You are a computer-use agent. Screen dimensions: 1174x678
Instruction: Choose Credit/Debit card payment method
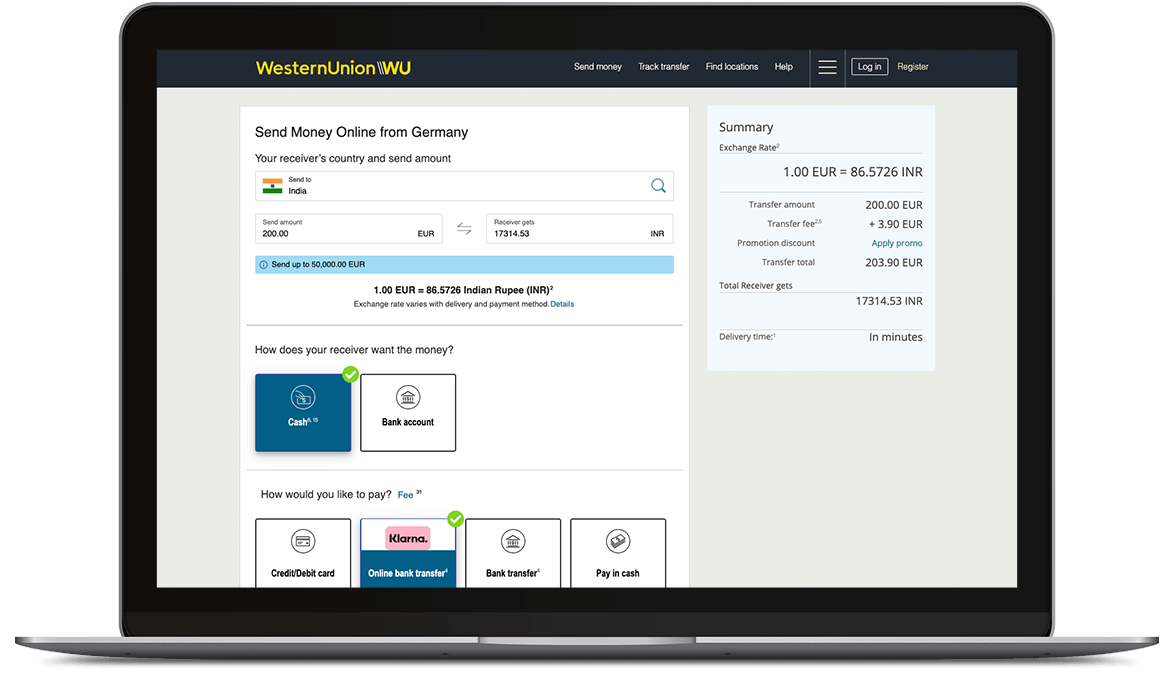point(303,552)
